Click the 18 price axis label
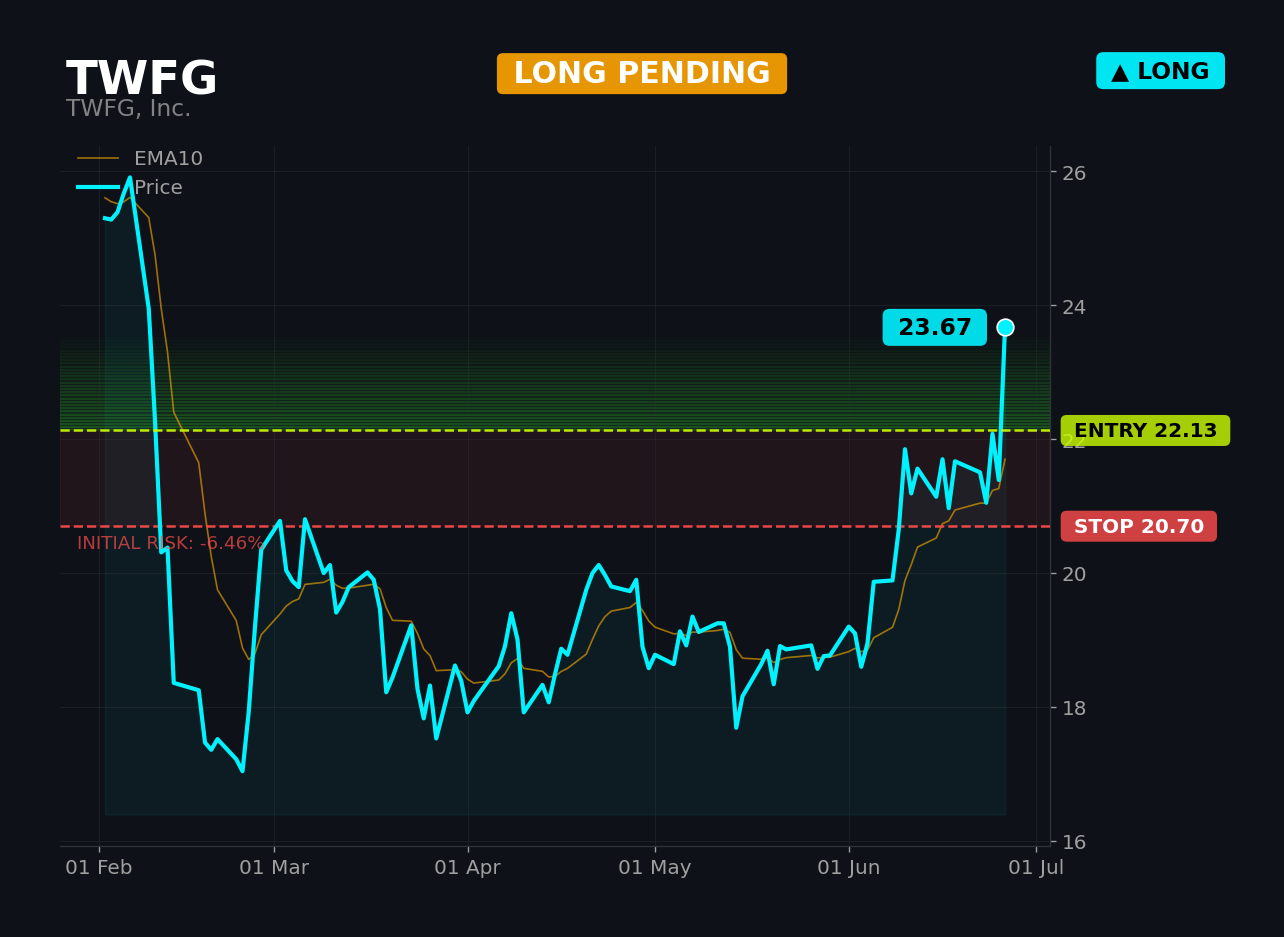The image size is (1284, 937). 1074,708
